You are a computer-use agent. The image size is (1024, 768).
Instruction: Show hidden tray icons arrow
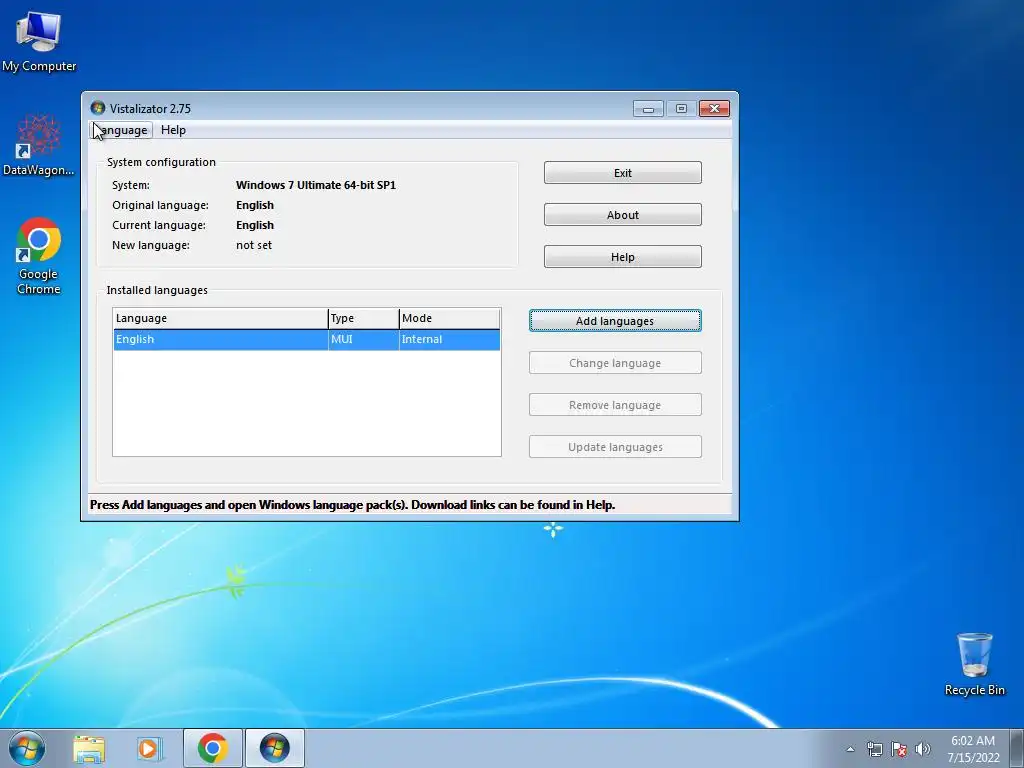850,749
